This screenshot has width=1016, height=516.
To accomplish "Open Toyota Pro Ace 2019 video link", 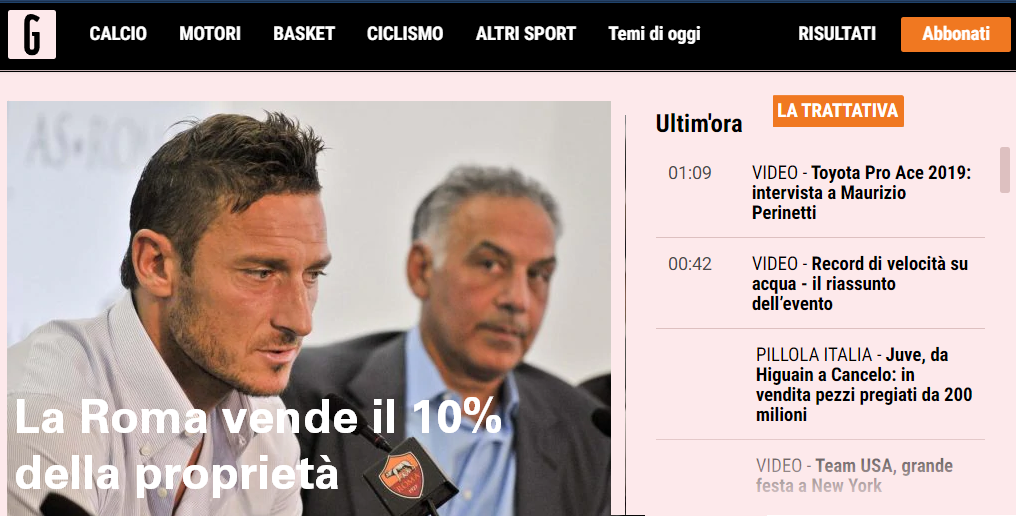I will point(862,193).
